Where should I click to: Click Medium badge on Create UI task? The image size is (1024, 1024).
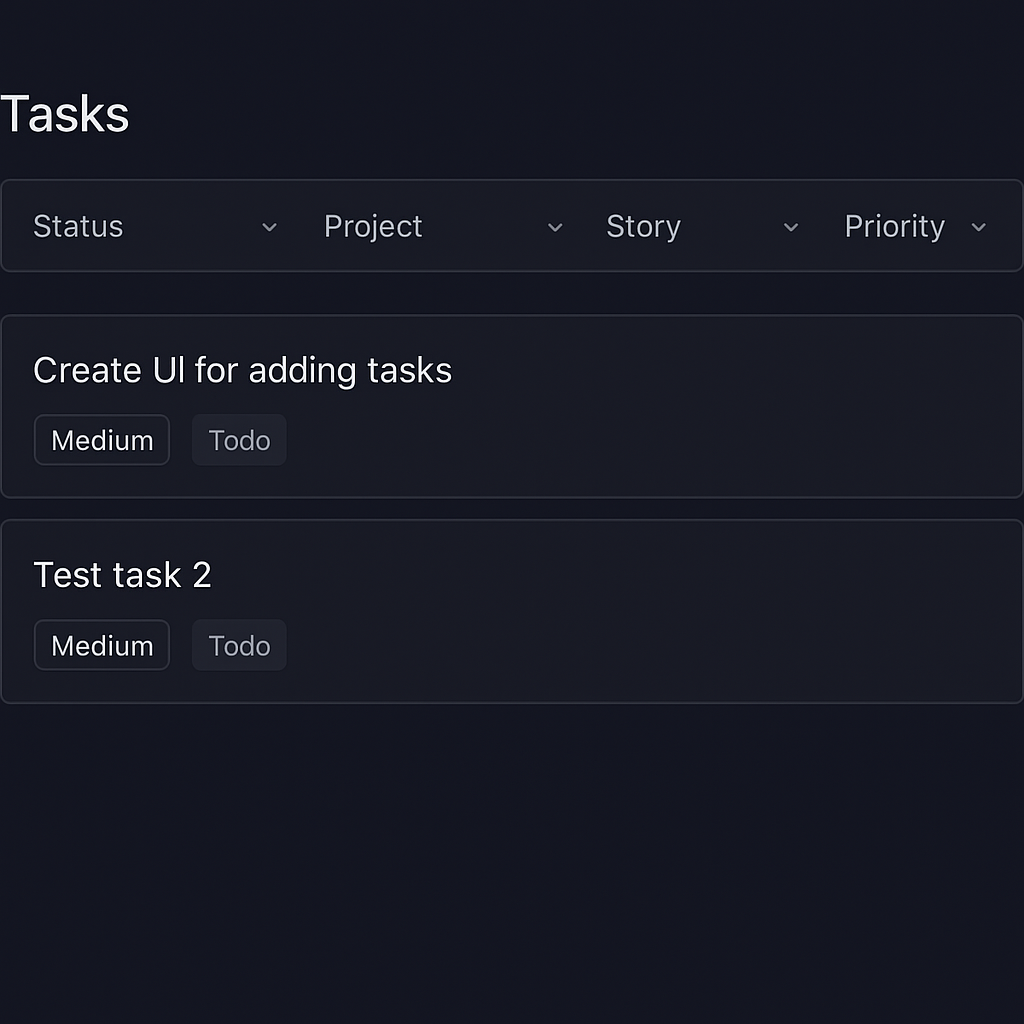(102, 440)
